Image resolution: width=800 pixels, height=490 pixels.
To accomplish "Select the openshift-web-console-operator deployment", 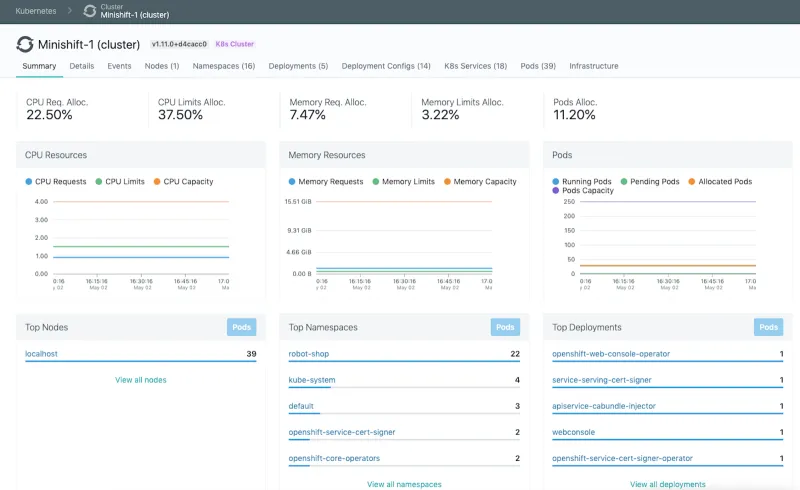I will 611,354.
